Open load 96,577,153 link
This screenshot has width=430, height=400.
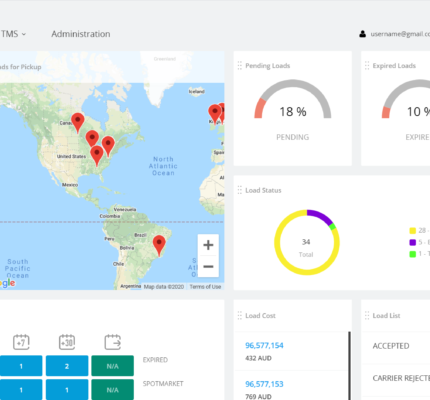pos(264,384)
